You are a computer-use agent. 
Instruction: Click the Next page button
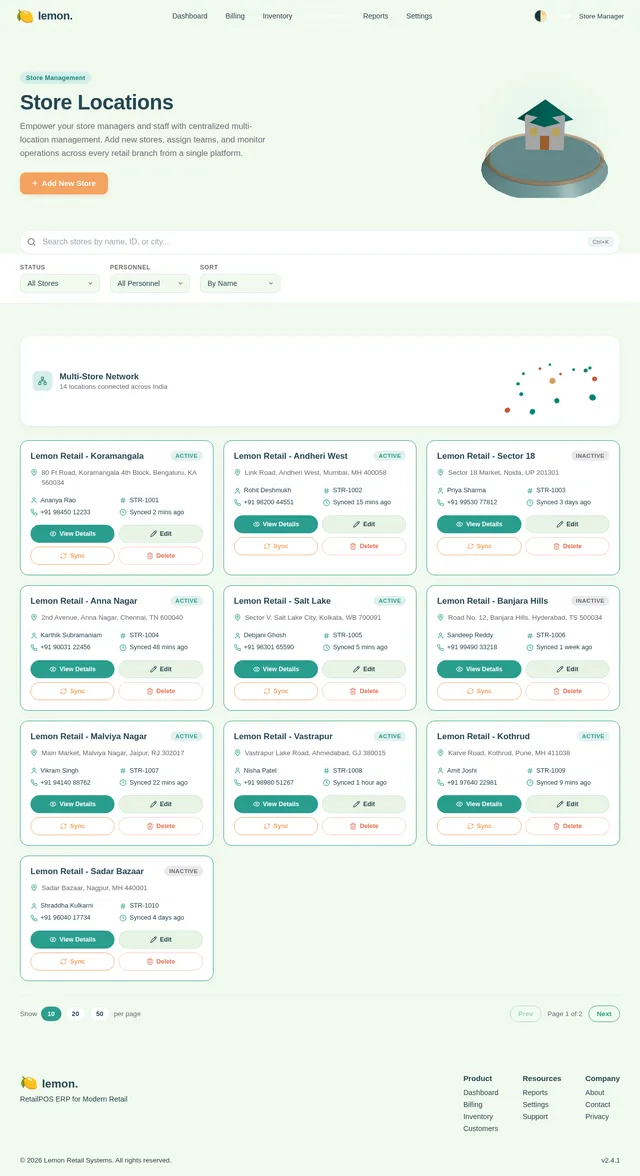pyautogui.click(x=604, y=1014)
